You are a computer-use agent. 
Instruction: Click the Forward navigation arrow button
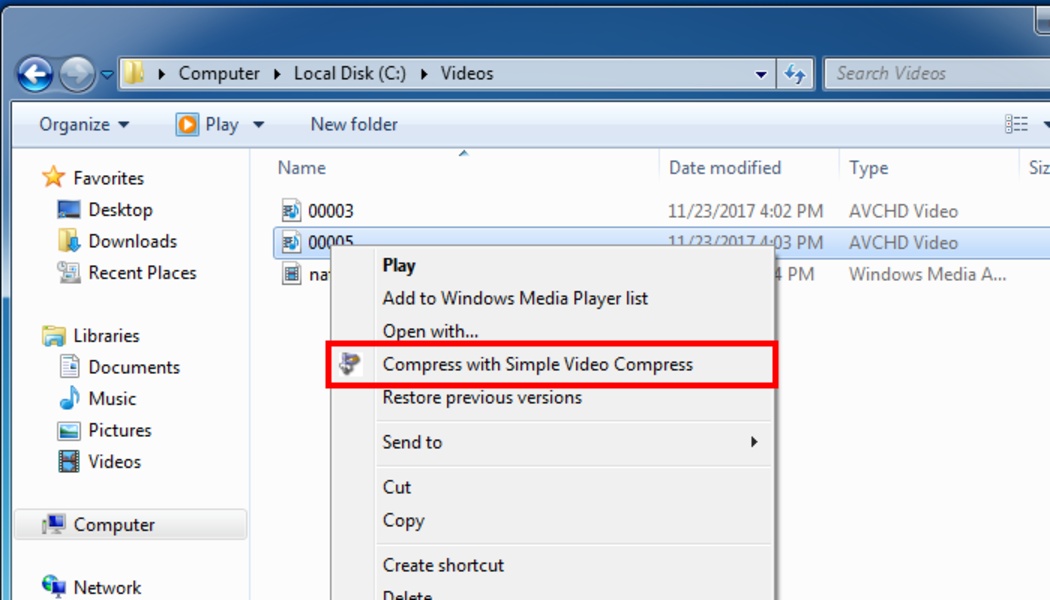(76, 73)
